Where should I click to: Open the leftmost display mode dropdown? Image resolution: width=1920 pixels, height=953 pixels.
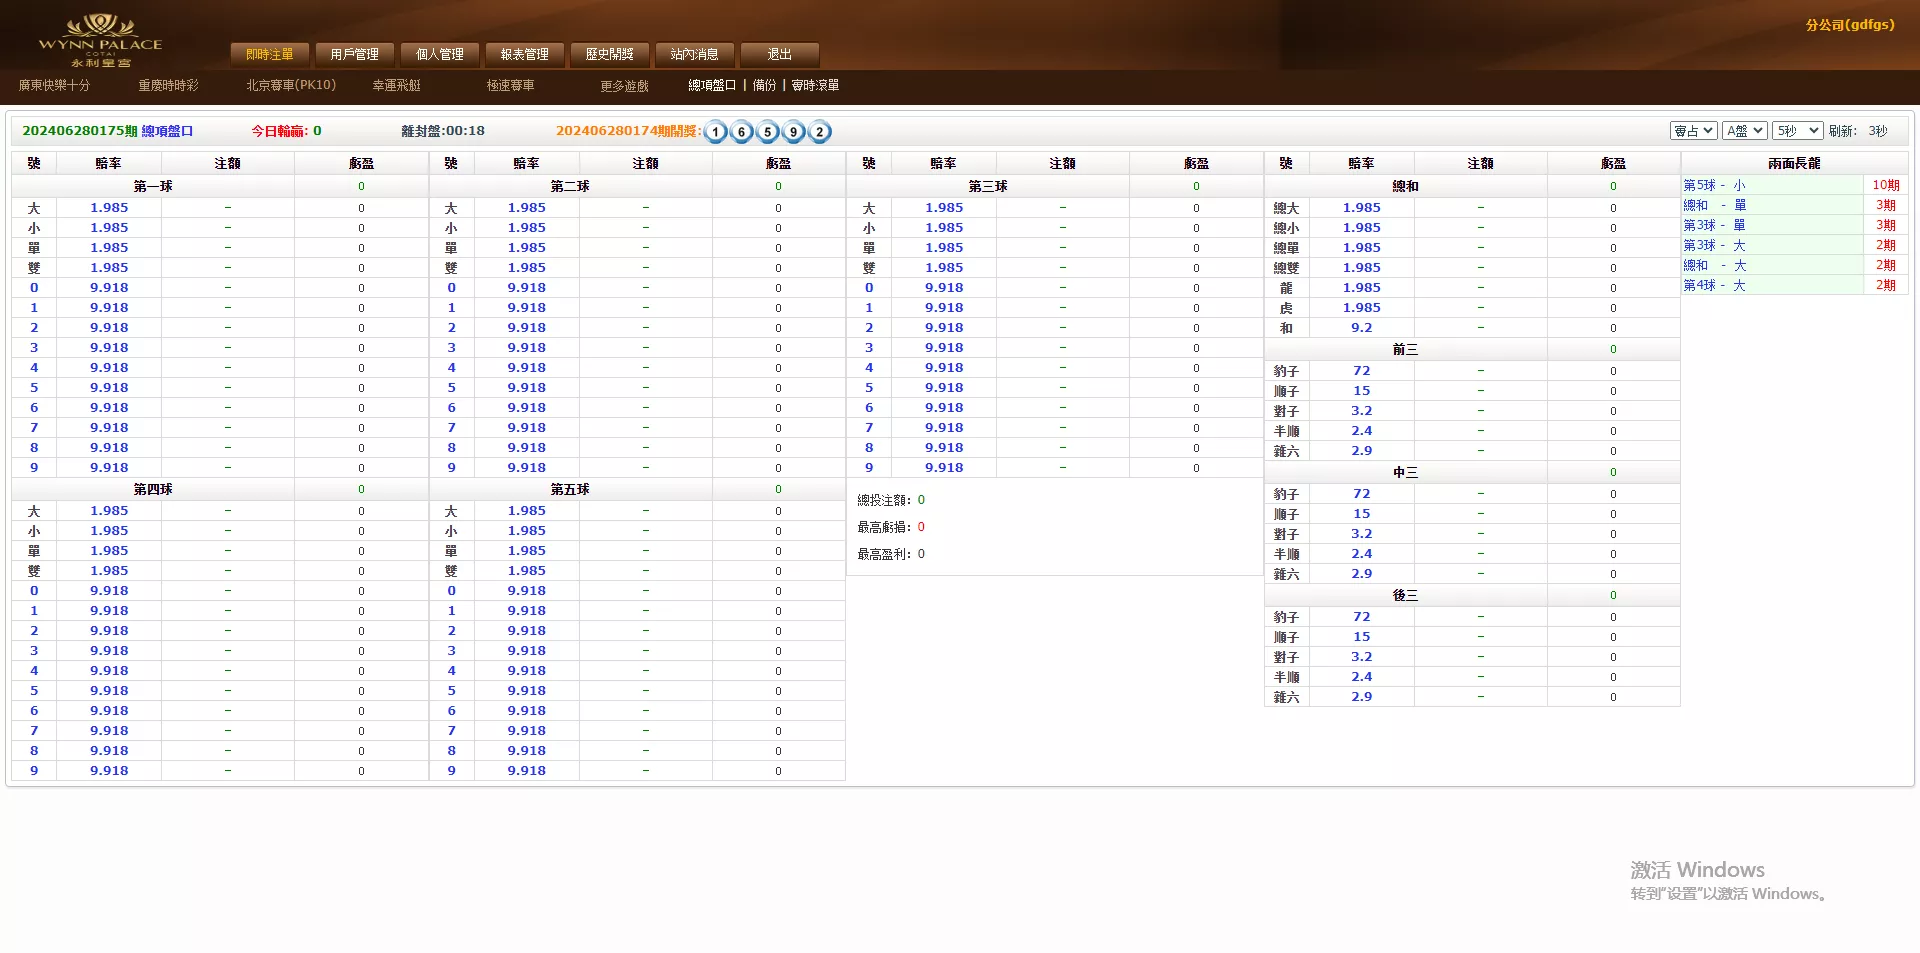[x=1693, y=130]
